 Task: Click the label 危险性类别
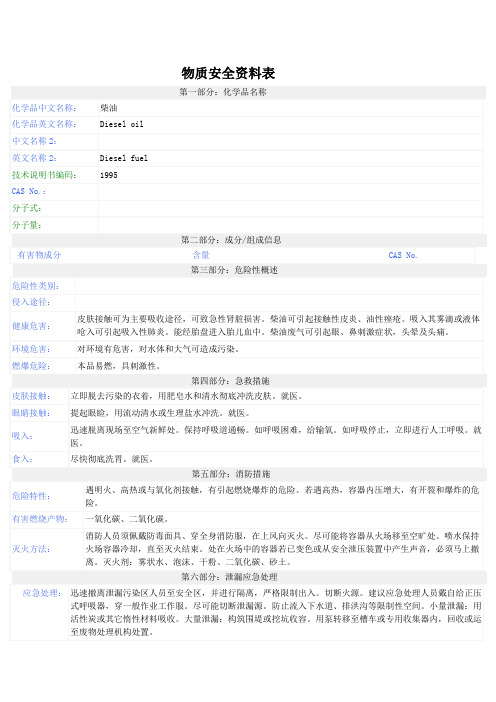pyautogui.click(x=35, y=286)
